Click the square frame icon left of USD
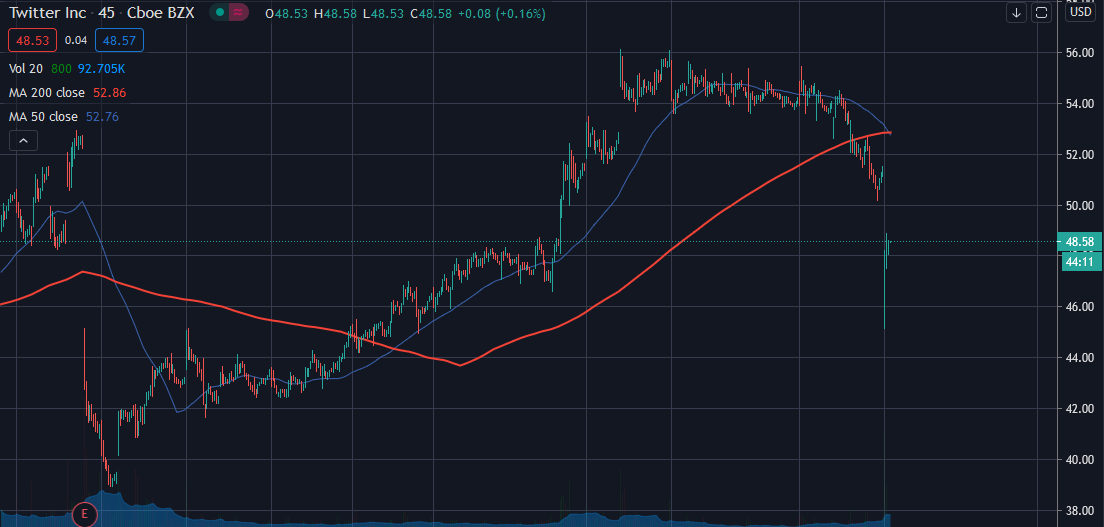Viewport: 1104px width, 527px height. pyautogui.click(x=1041, y=13)
